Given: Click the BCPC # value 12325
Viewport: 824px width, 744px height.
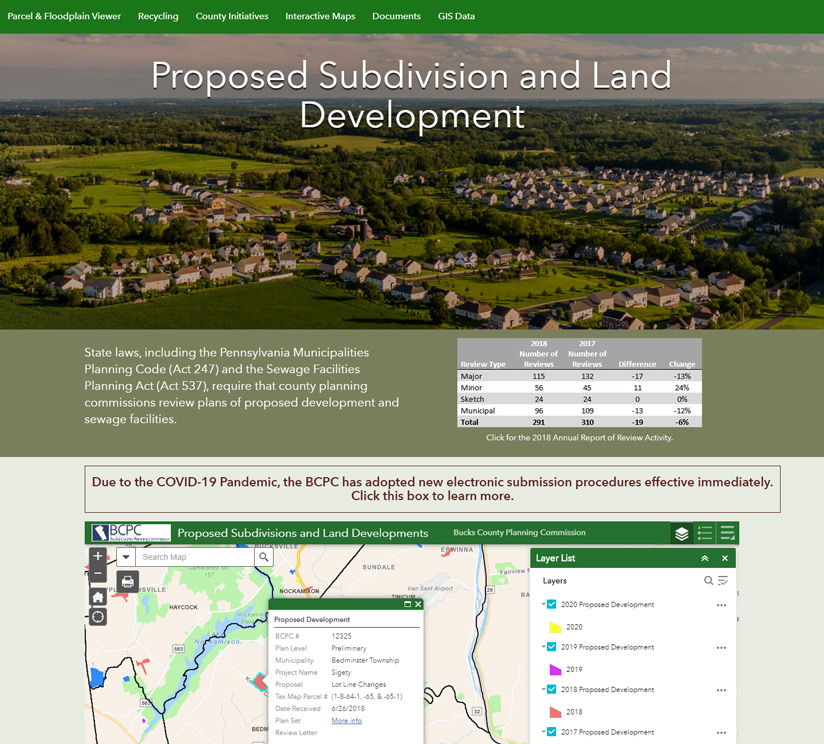Looking at the screenshot, I should [341, 636].
